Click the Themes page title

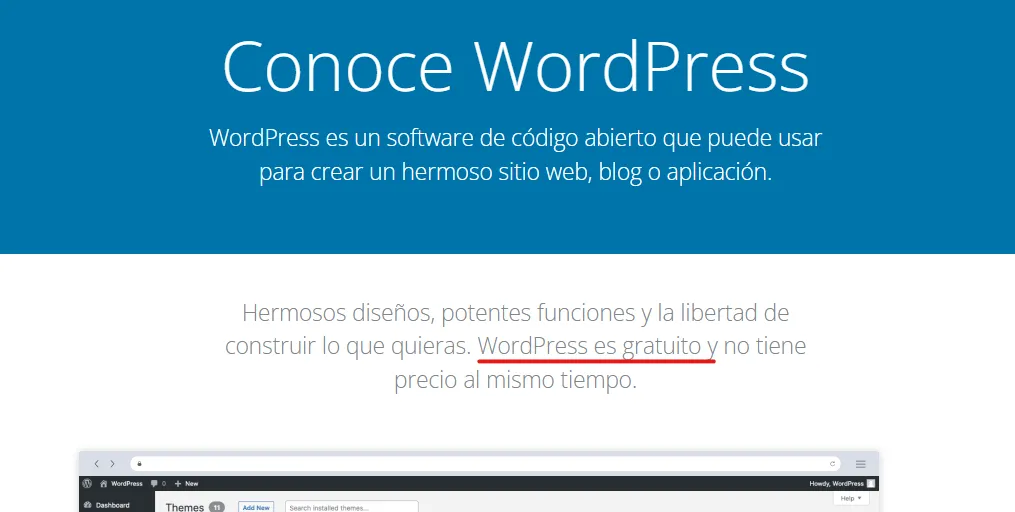(184, 507)
